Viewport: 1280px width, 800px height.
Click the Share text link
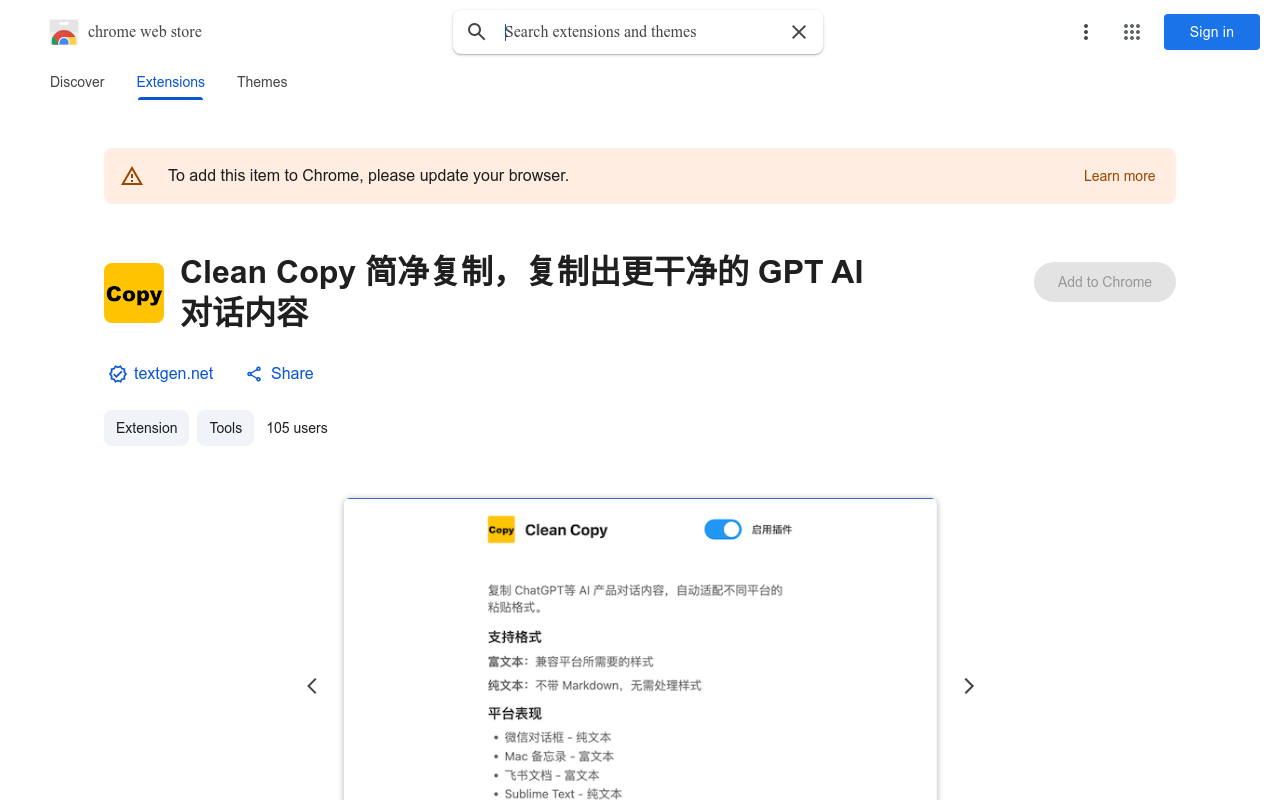(x=292, y=373)
